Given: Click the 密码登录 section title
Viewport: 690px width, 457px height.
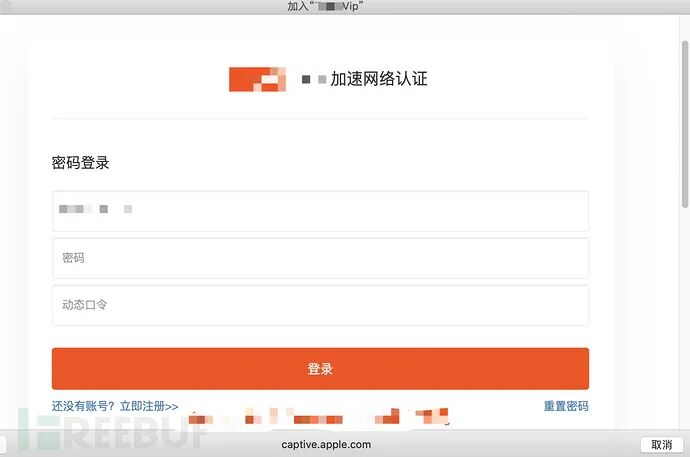Looking at the screenshot, I should click(80, 163).
